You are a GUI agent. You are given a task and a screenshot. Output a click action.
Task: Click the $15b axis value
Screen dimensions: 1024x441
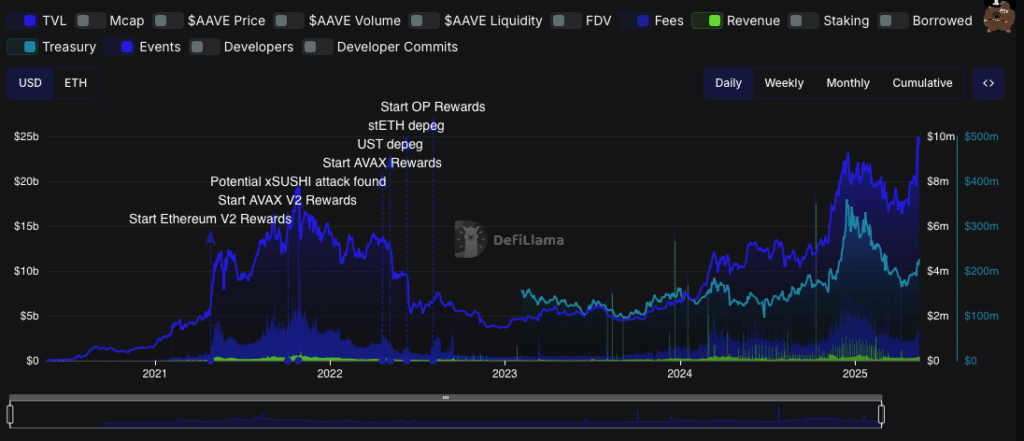coord(26,226)
